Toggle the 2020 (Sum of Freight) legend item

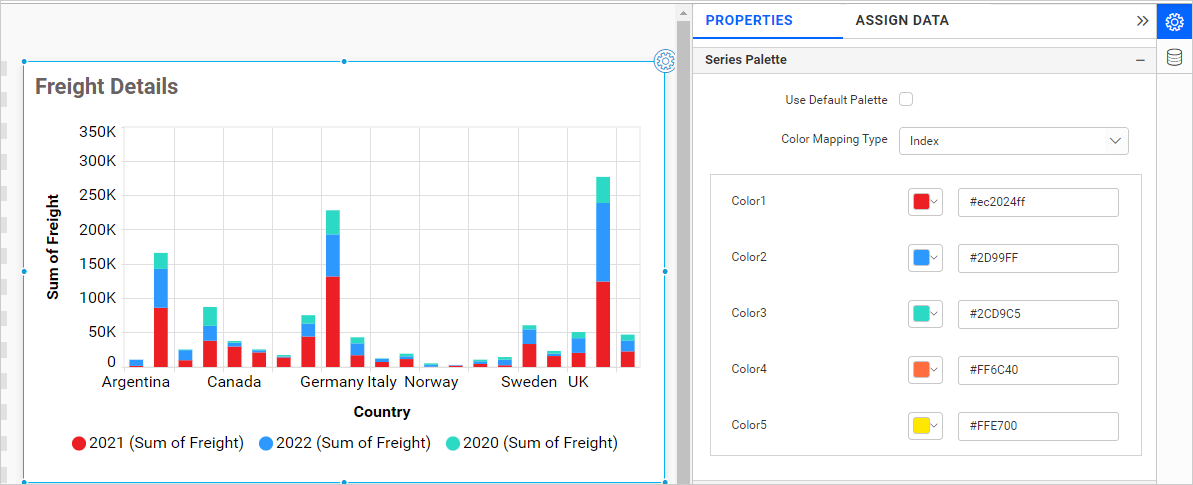[532, 443]
